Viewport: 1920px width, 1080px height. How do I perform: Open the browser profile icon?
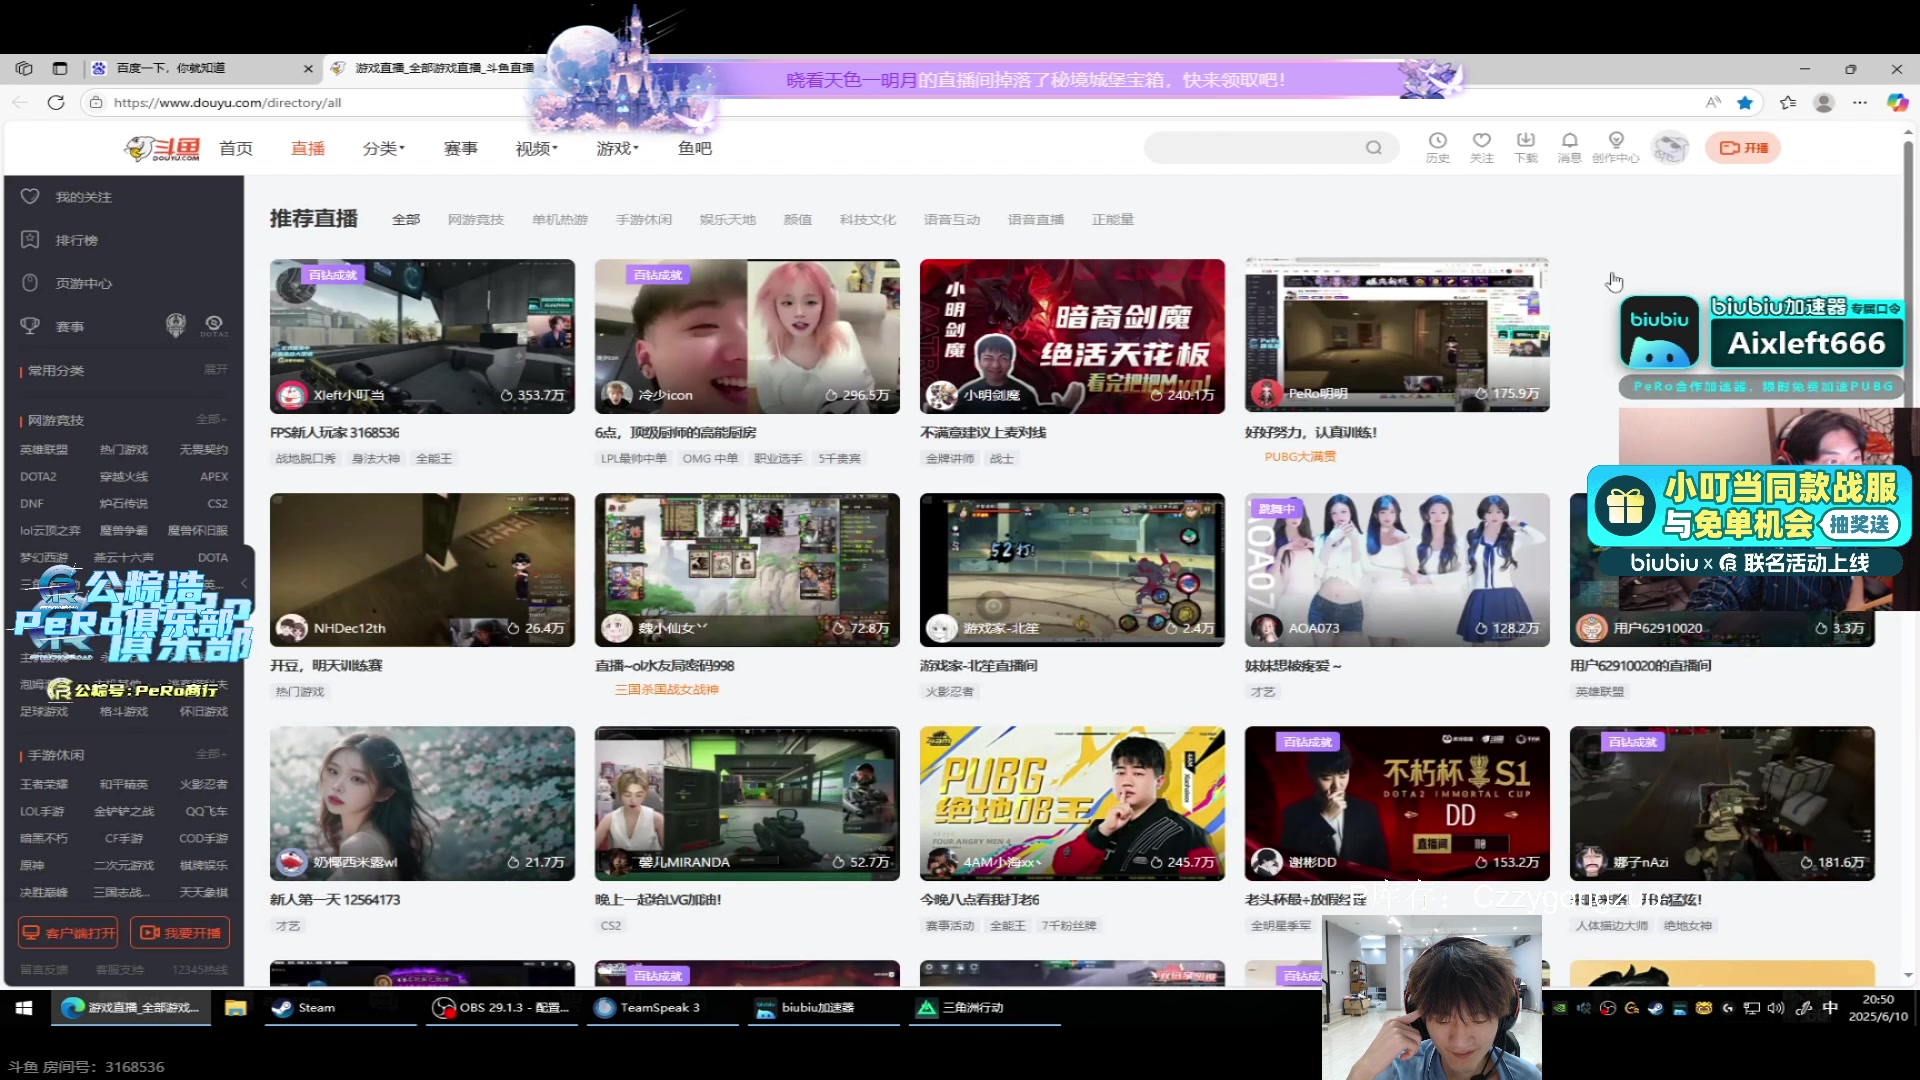click(x=1824, y=102)
